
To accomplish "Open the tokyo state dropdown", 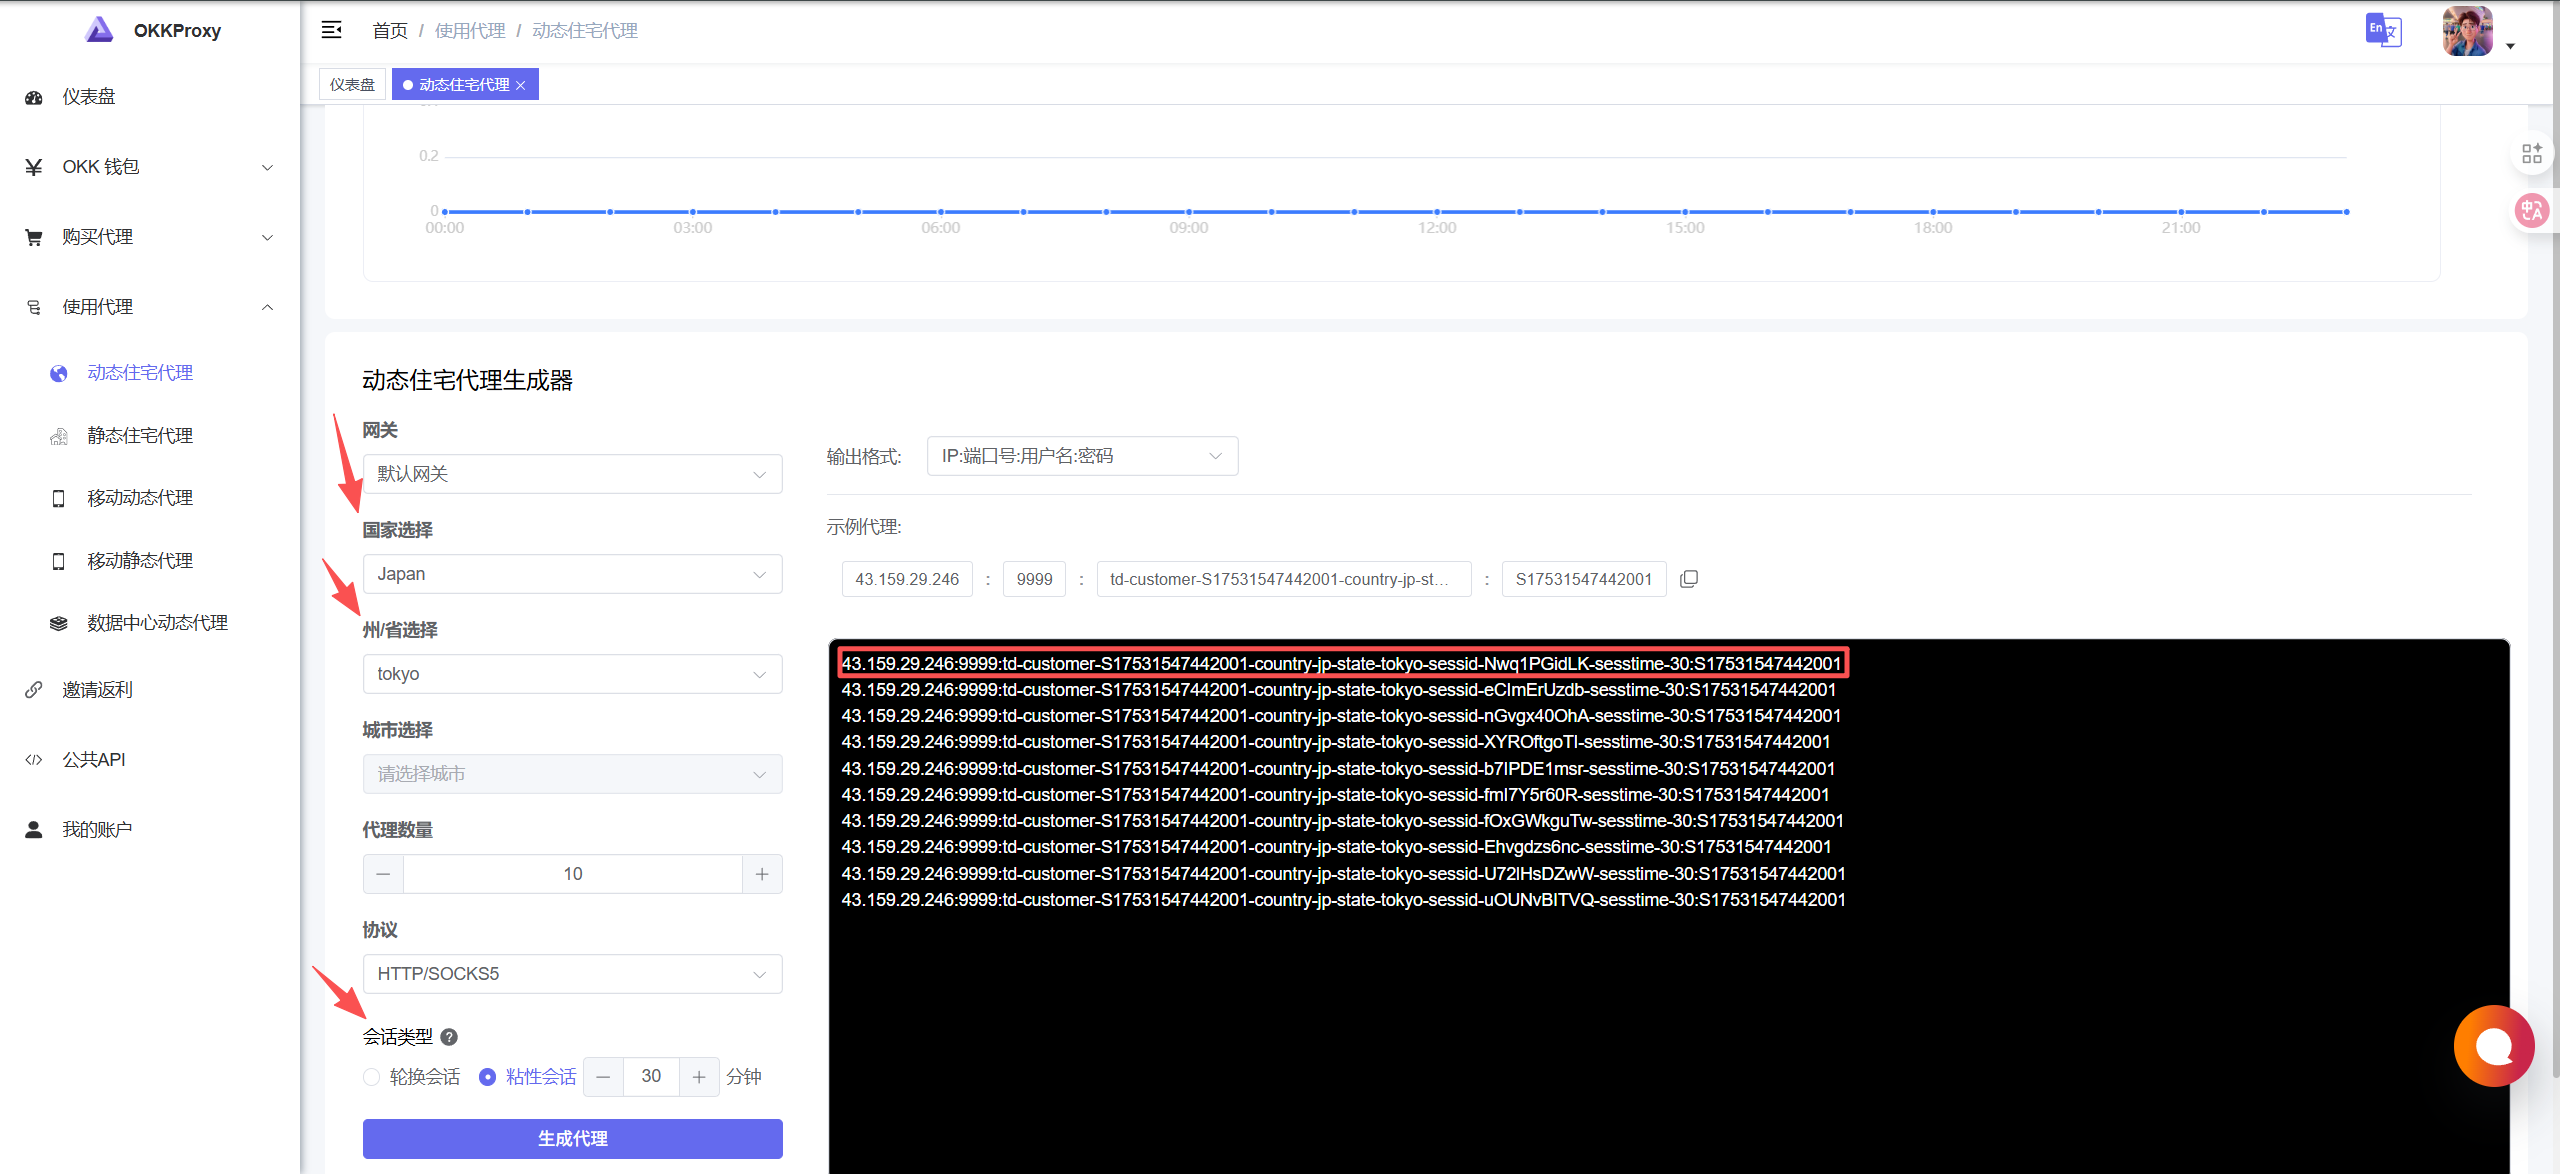I will (x=572, y=674).
